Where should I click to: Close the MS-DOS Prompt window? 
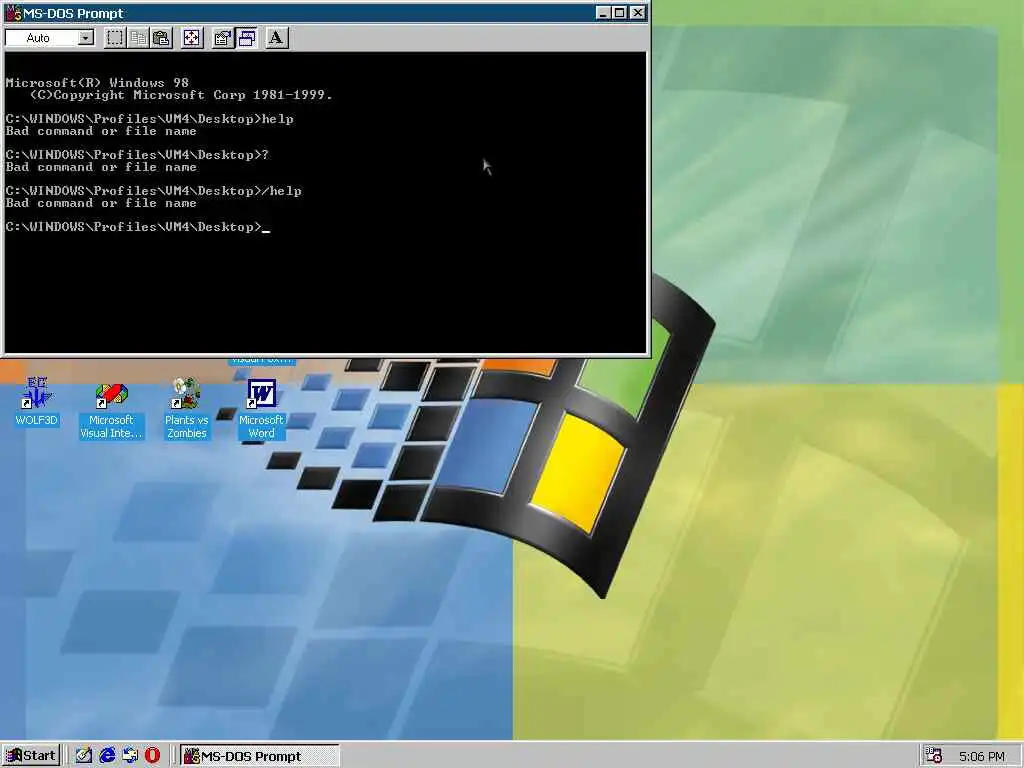pos(638,12)
